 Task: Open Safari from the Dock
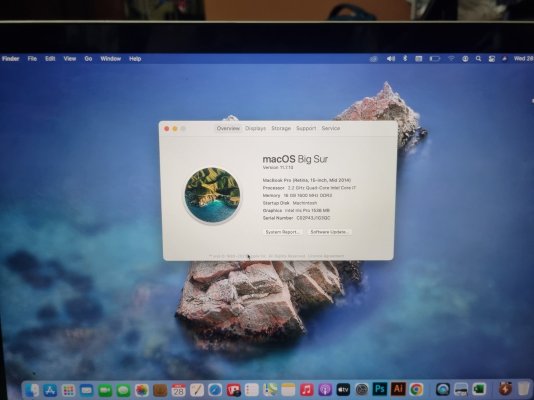[x=215, y=390]
